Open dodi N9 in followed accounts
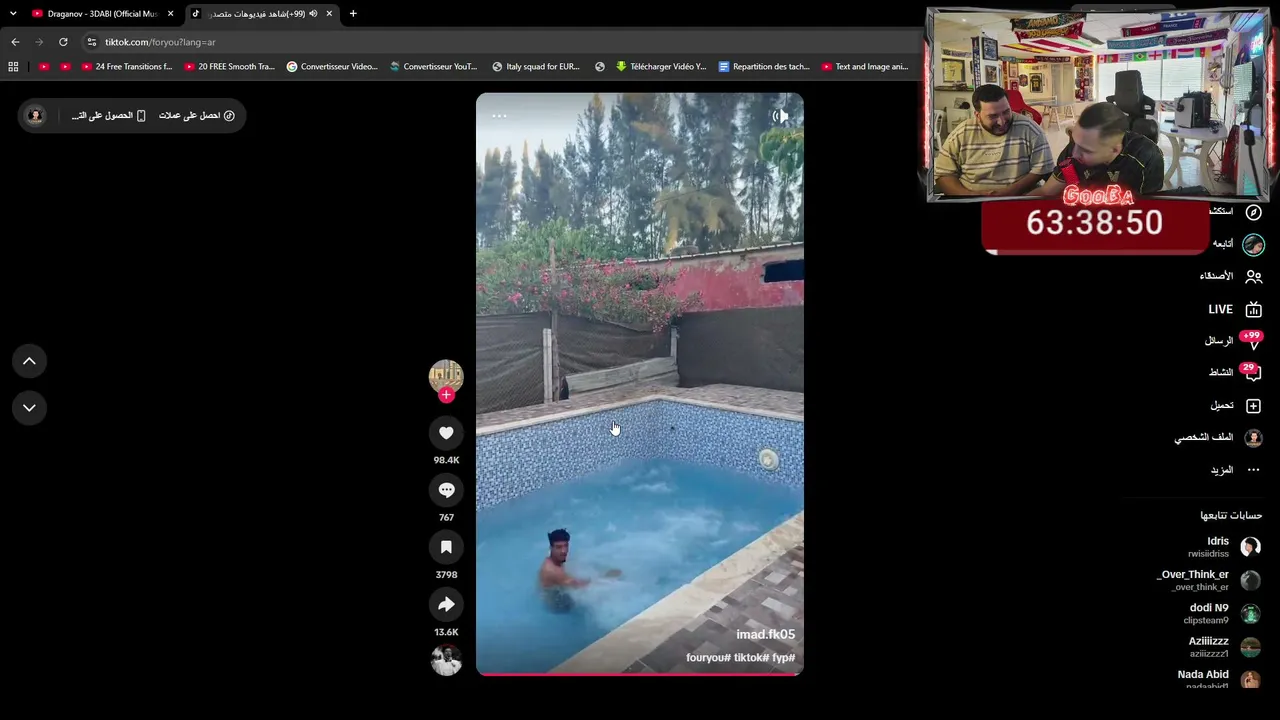 1222,613
